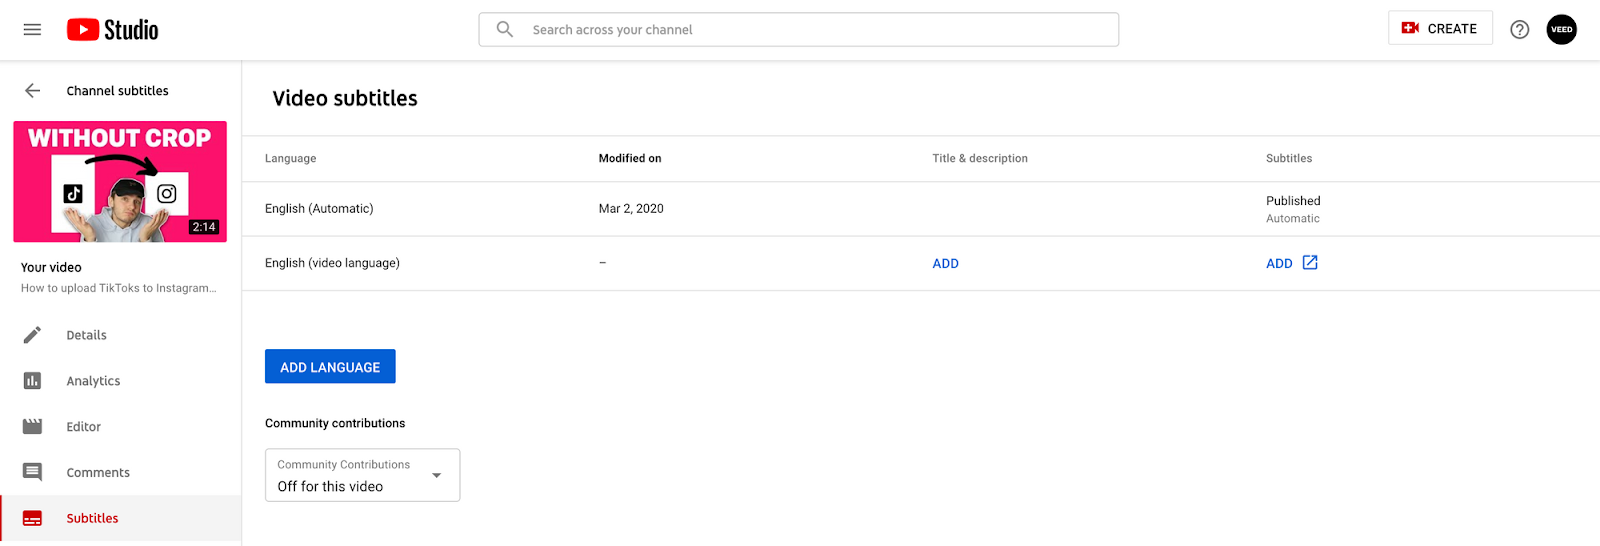Screen dimensions: 1600x546
Task: Add subtitles for English video language
Action: (x=1279, y=264)
